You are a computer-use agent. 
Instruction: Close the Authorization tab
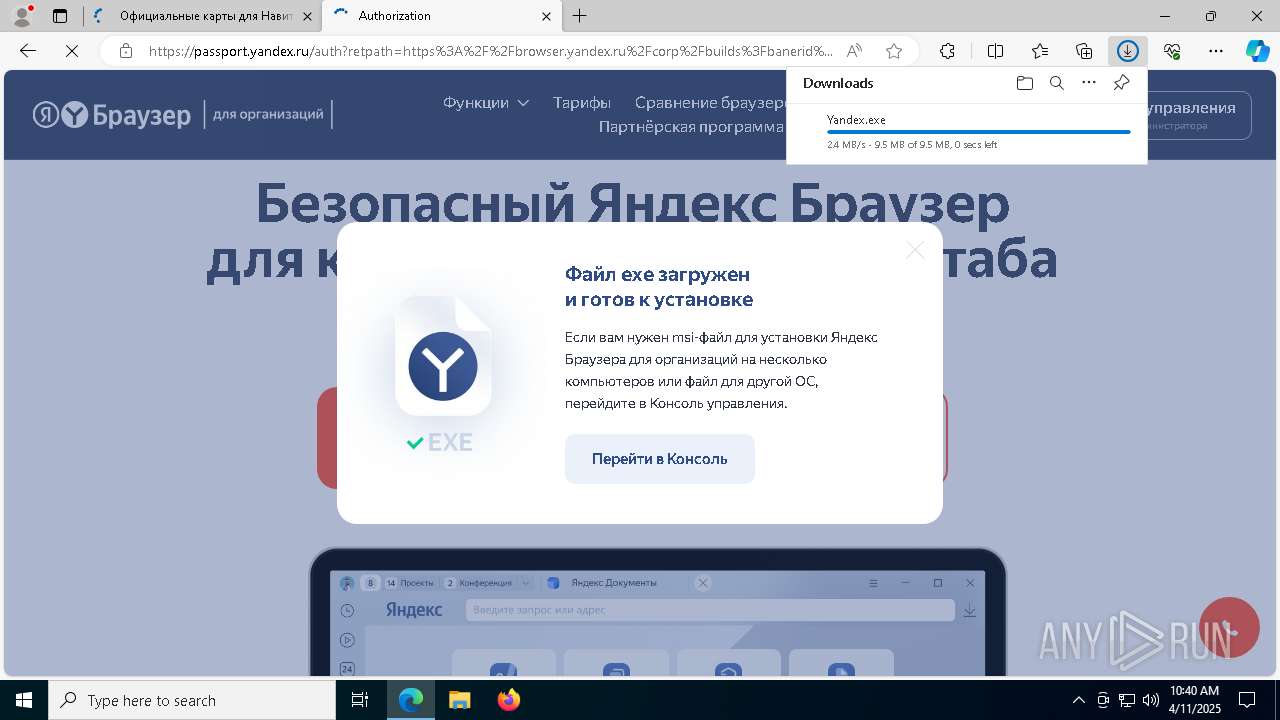tap(546, 16)
